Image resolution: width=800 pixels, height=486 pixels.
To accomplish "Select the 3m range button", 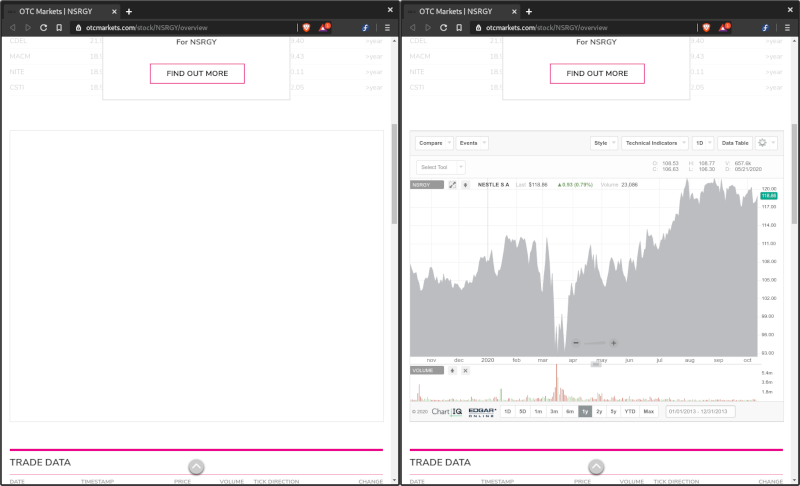I will click(554, 412).
